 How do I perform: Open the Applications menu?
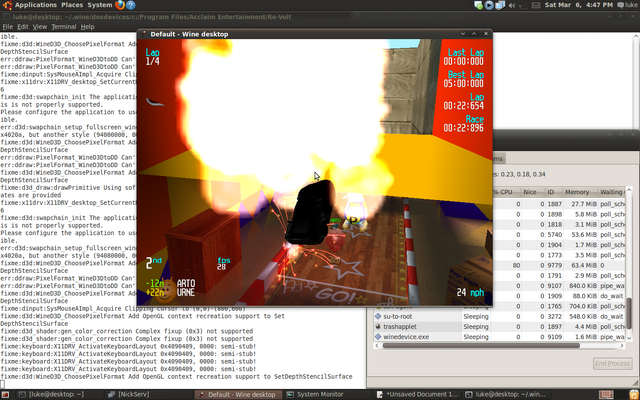pyautogui.click(x=36, y=5)
